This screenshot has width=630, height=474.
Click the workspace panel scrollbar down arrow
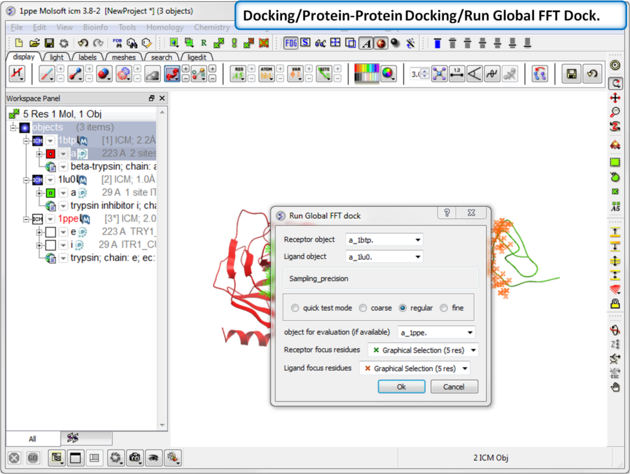162,425
